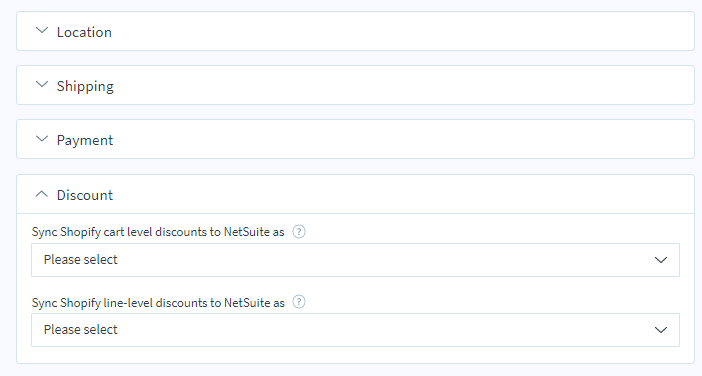702x376 pixels.
Task: Collapse Discount using its up chevron
Action: [42, 194]
